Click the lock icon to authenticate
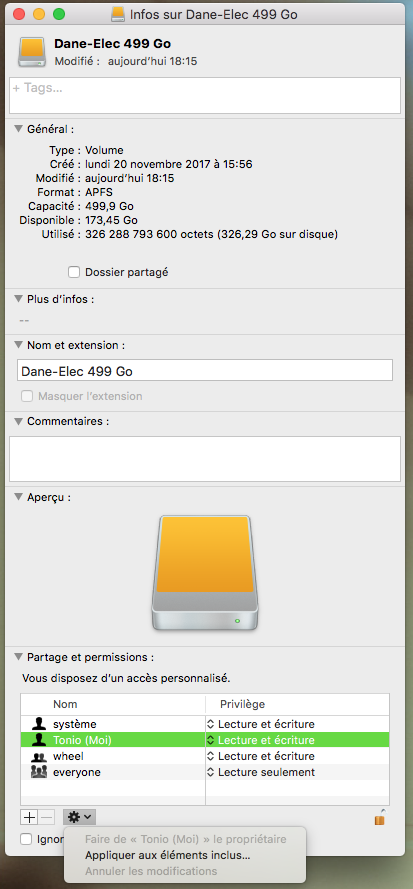The height and width of the screenshot is (889, 413). point(380,818)
